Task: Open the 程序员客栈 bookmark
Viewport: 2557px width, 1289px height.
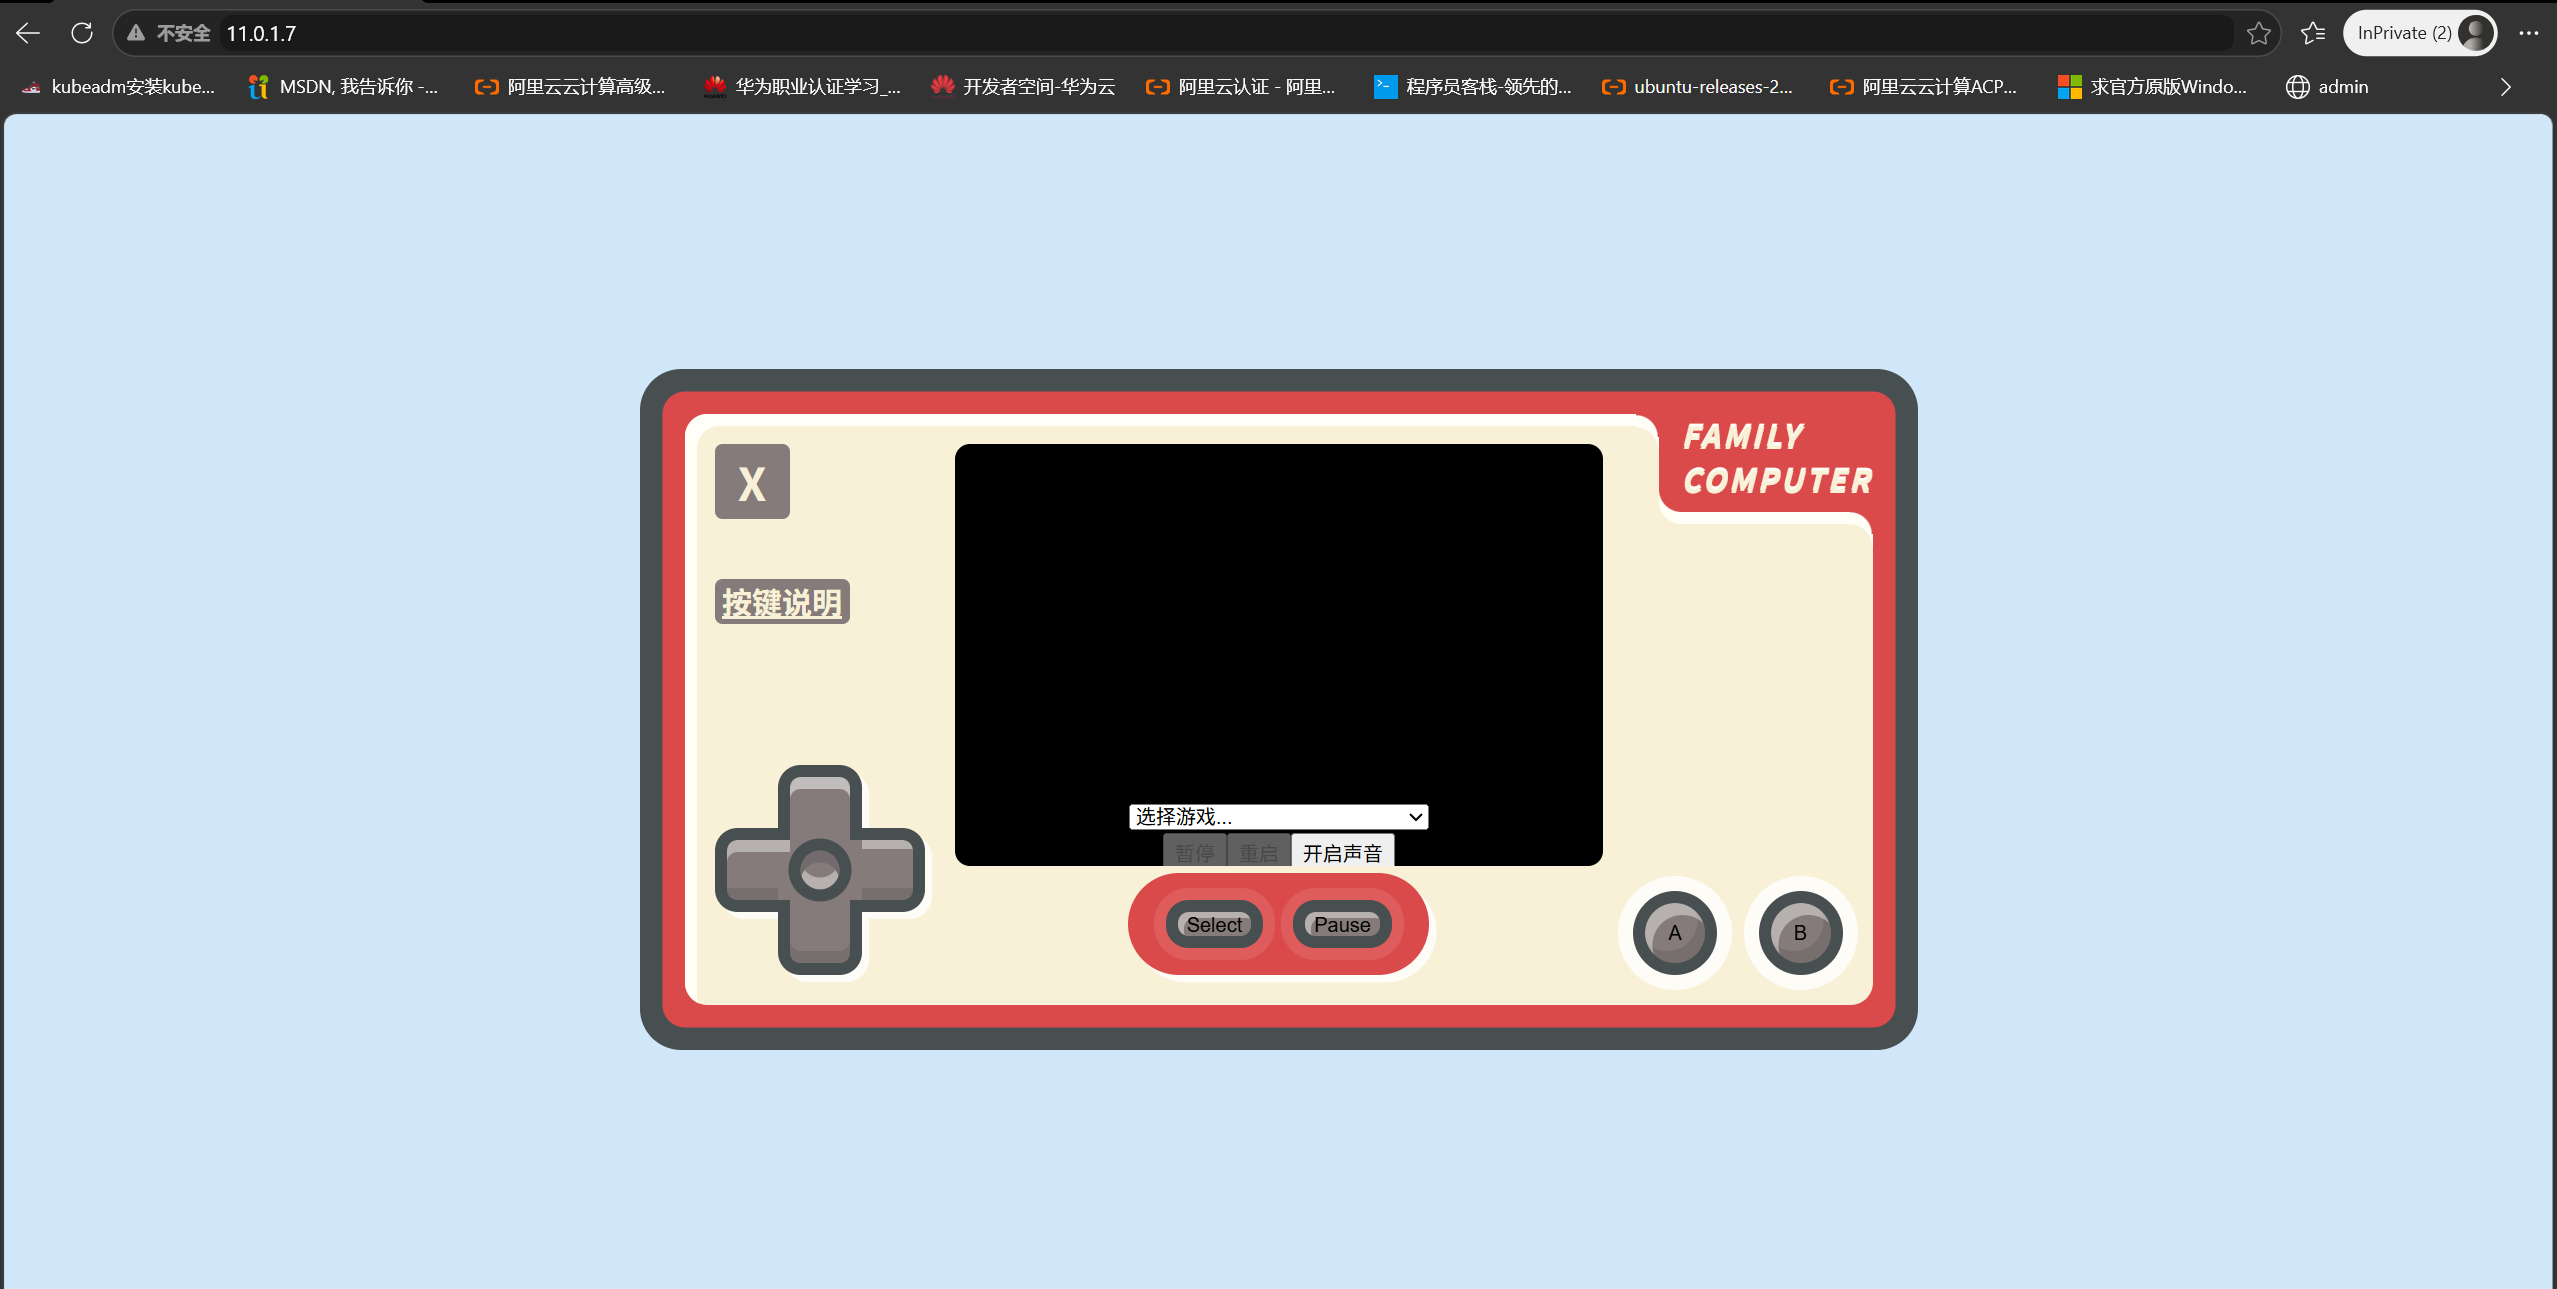Action: tap(1473, 87)
